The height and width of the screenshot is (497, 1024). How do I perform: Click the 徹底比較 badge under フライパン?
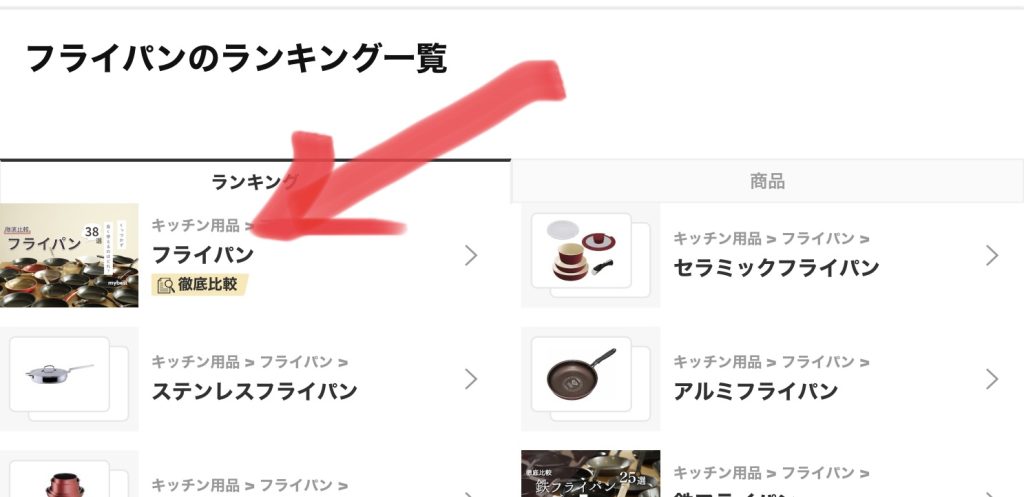point(200,285)
